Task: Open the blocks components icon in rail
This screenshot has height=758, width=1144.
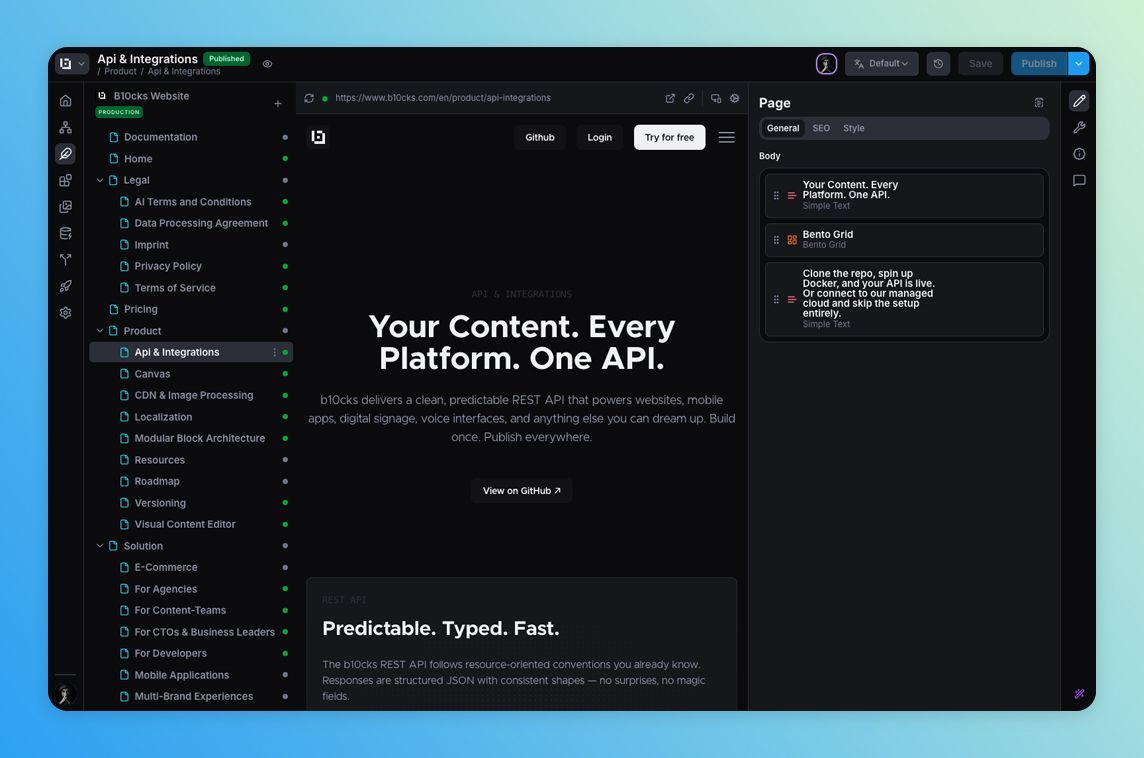Action: click(66, 180)
